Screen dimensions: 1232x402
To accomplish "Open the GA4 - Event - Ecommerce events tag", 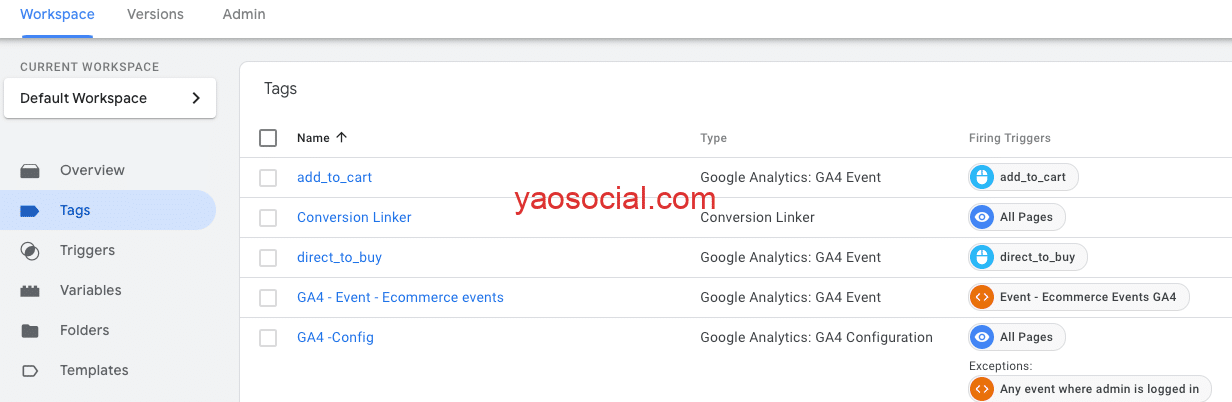I will tap(400, 297).
